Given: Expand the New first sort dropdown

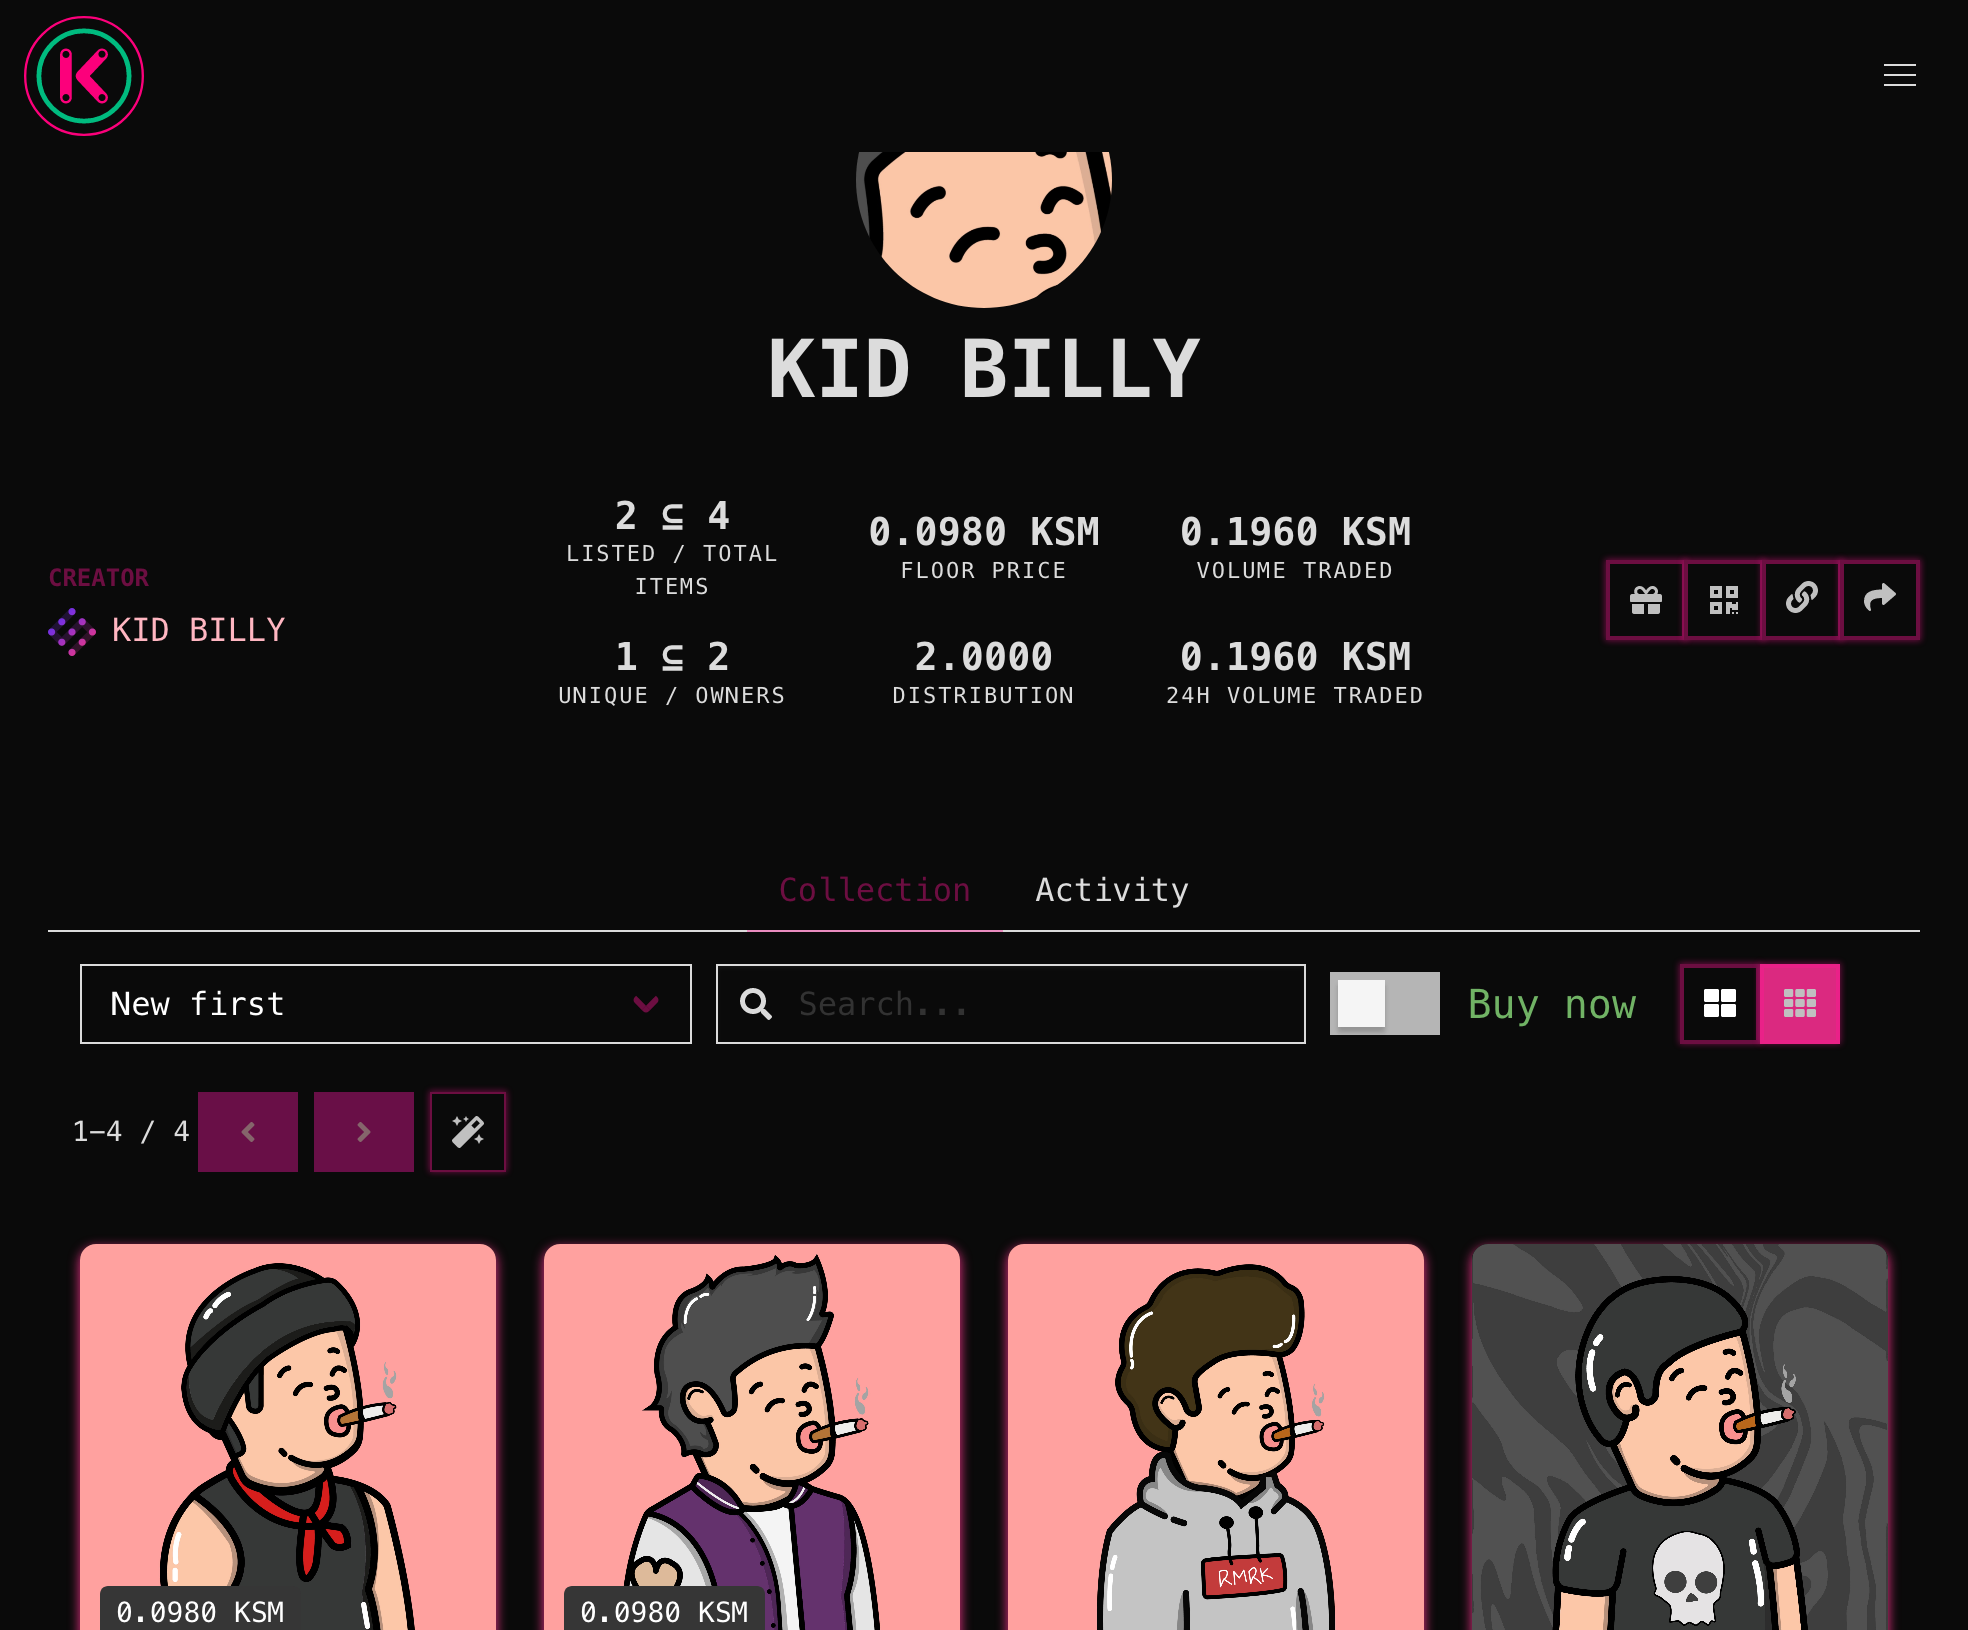Looking at the screenshot, I should (x=386, y=1003).
